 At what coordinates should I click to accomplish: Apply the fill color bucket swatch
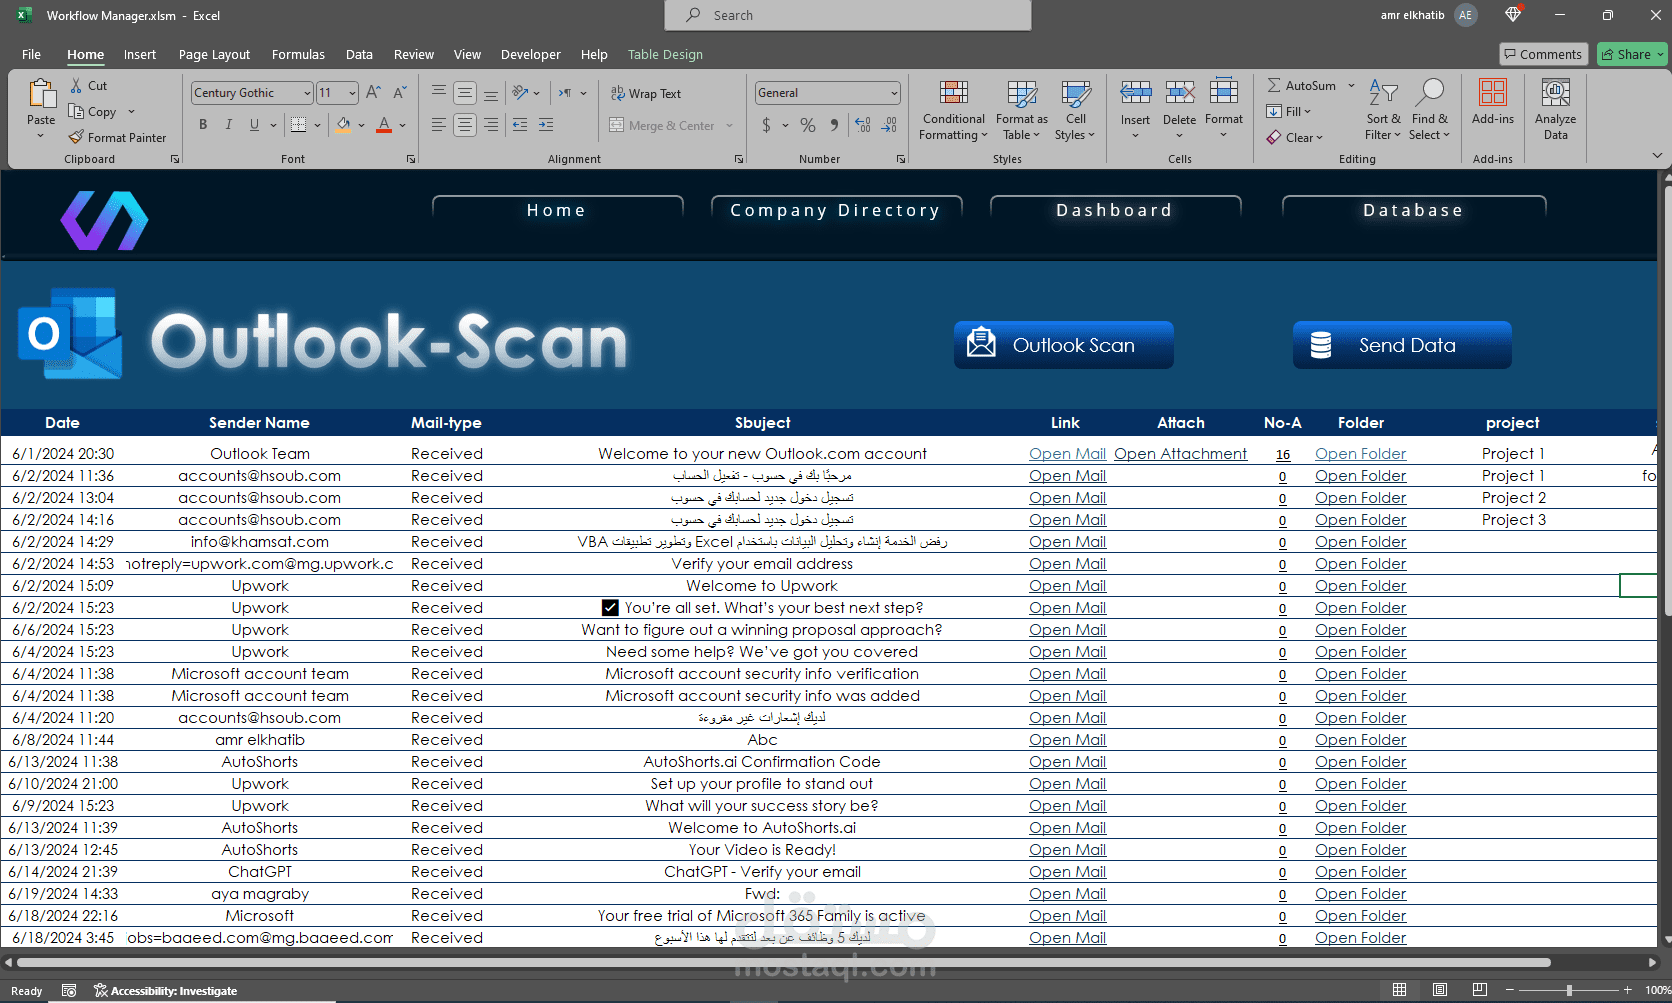pyautogui.click(x=344, y=125)
